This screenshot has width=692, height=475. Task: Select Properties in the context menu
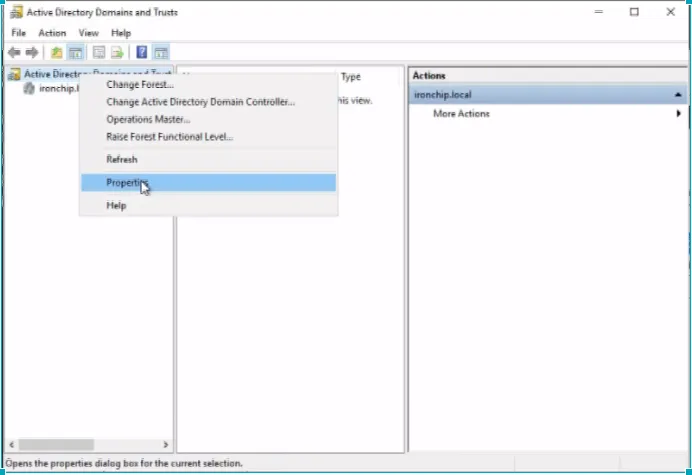[x=208, y=183]
